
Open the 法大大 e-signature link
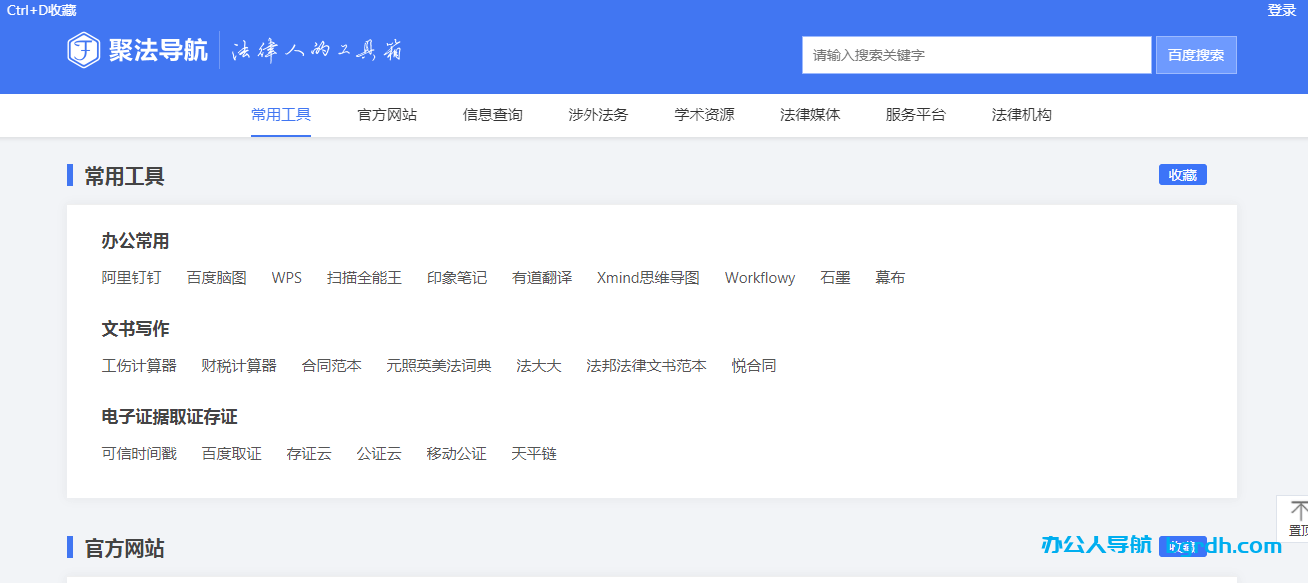click(x=538, y=365)
